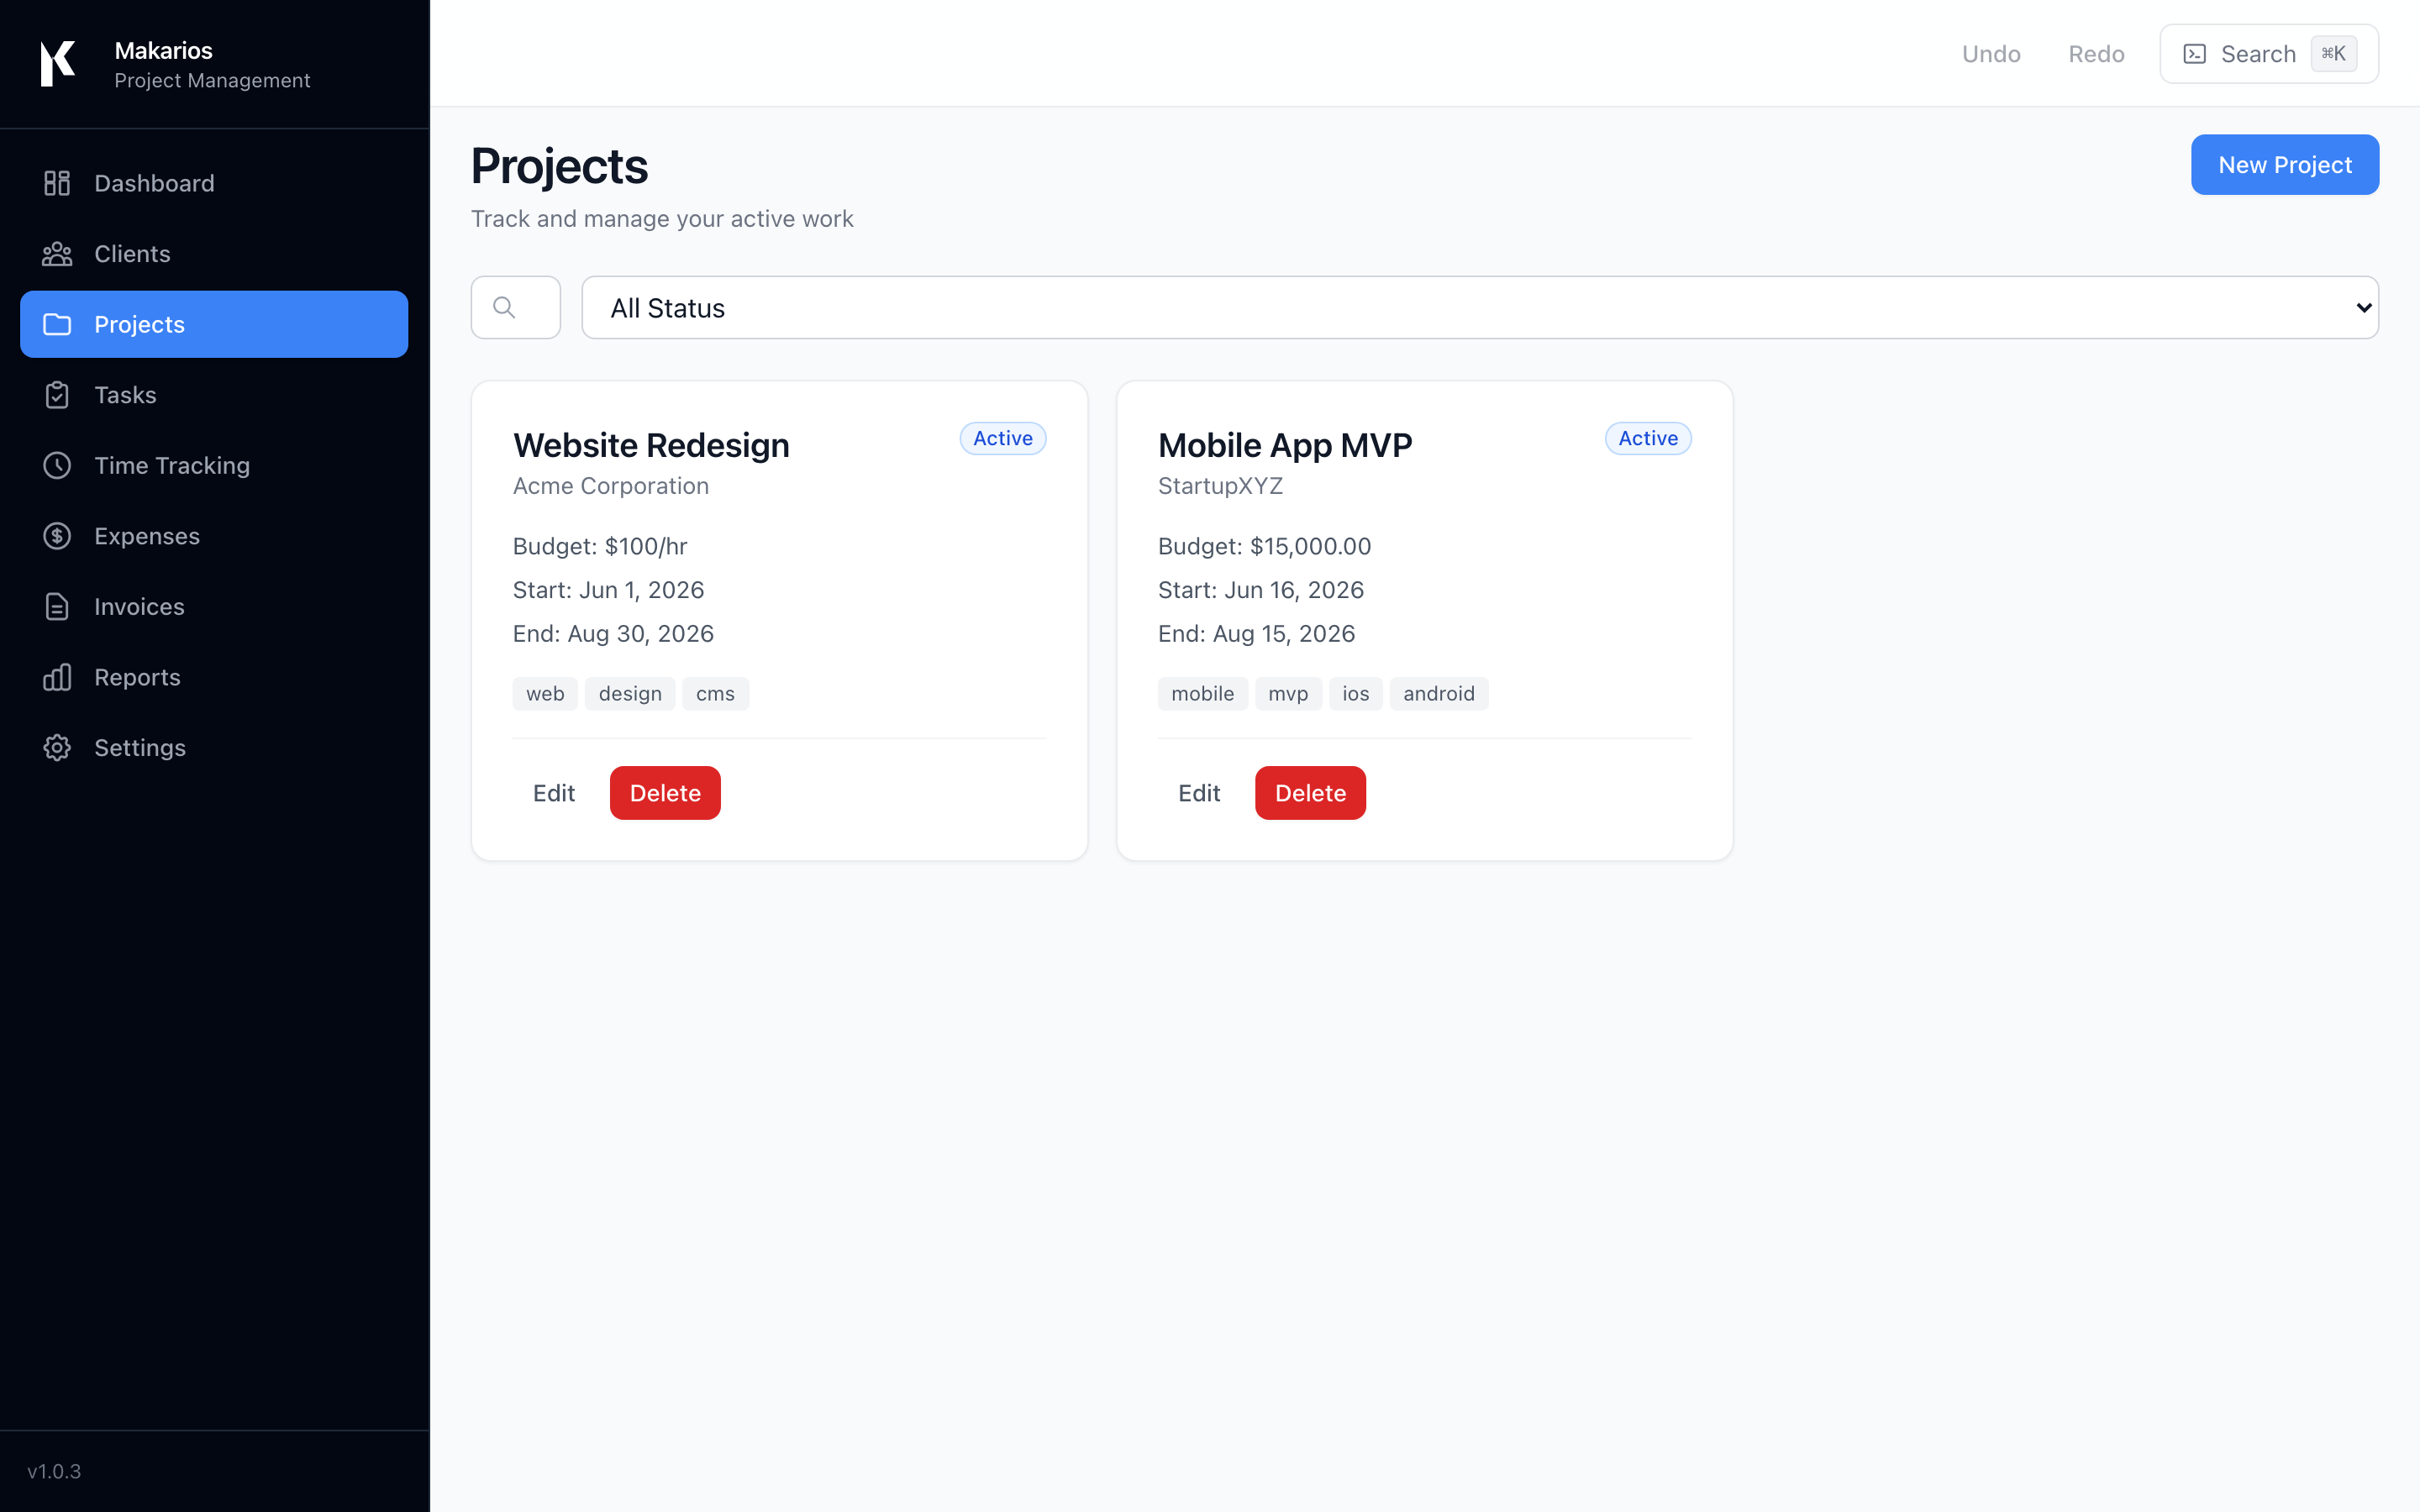The image size is (2420, 1512).
Task: Open the Invoices section
Action: 214,606
